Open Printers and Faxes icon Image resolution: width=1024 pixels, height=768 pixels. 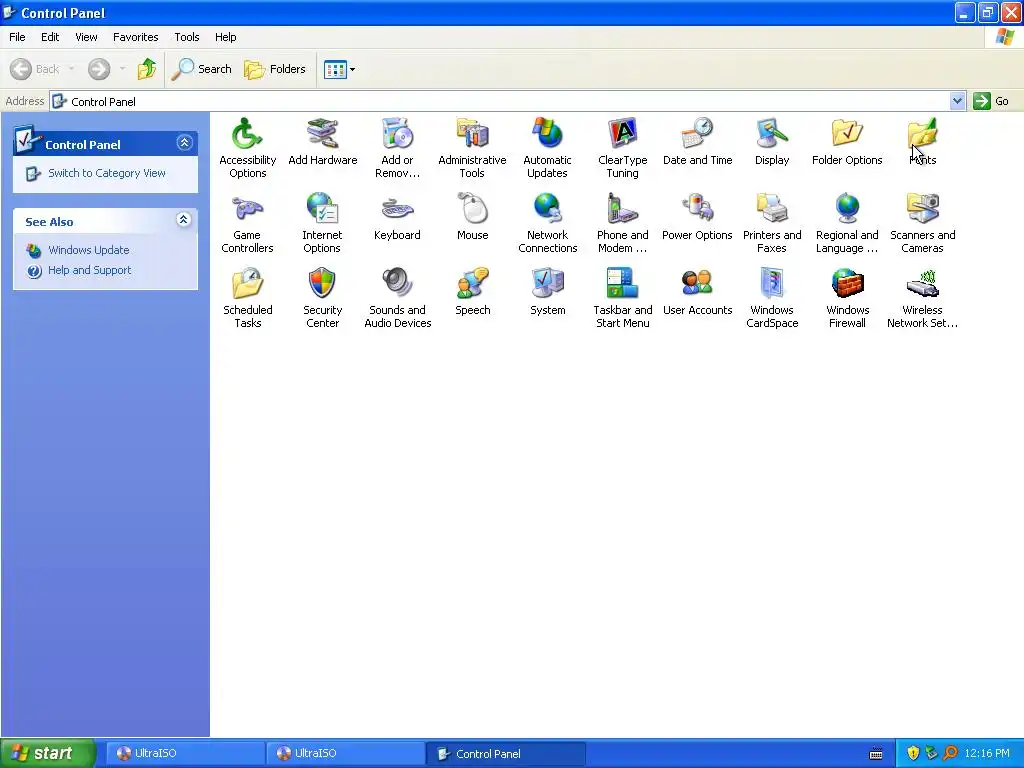772,209
